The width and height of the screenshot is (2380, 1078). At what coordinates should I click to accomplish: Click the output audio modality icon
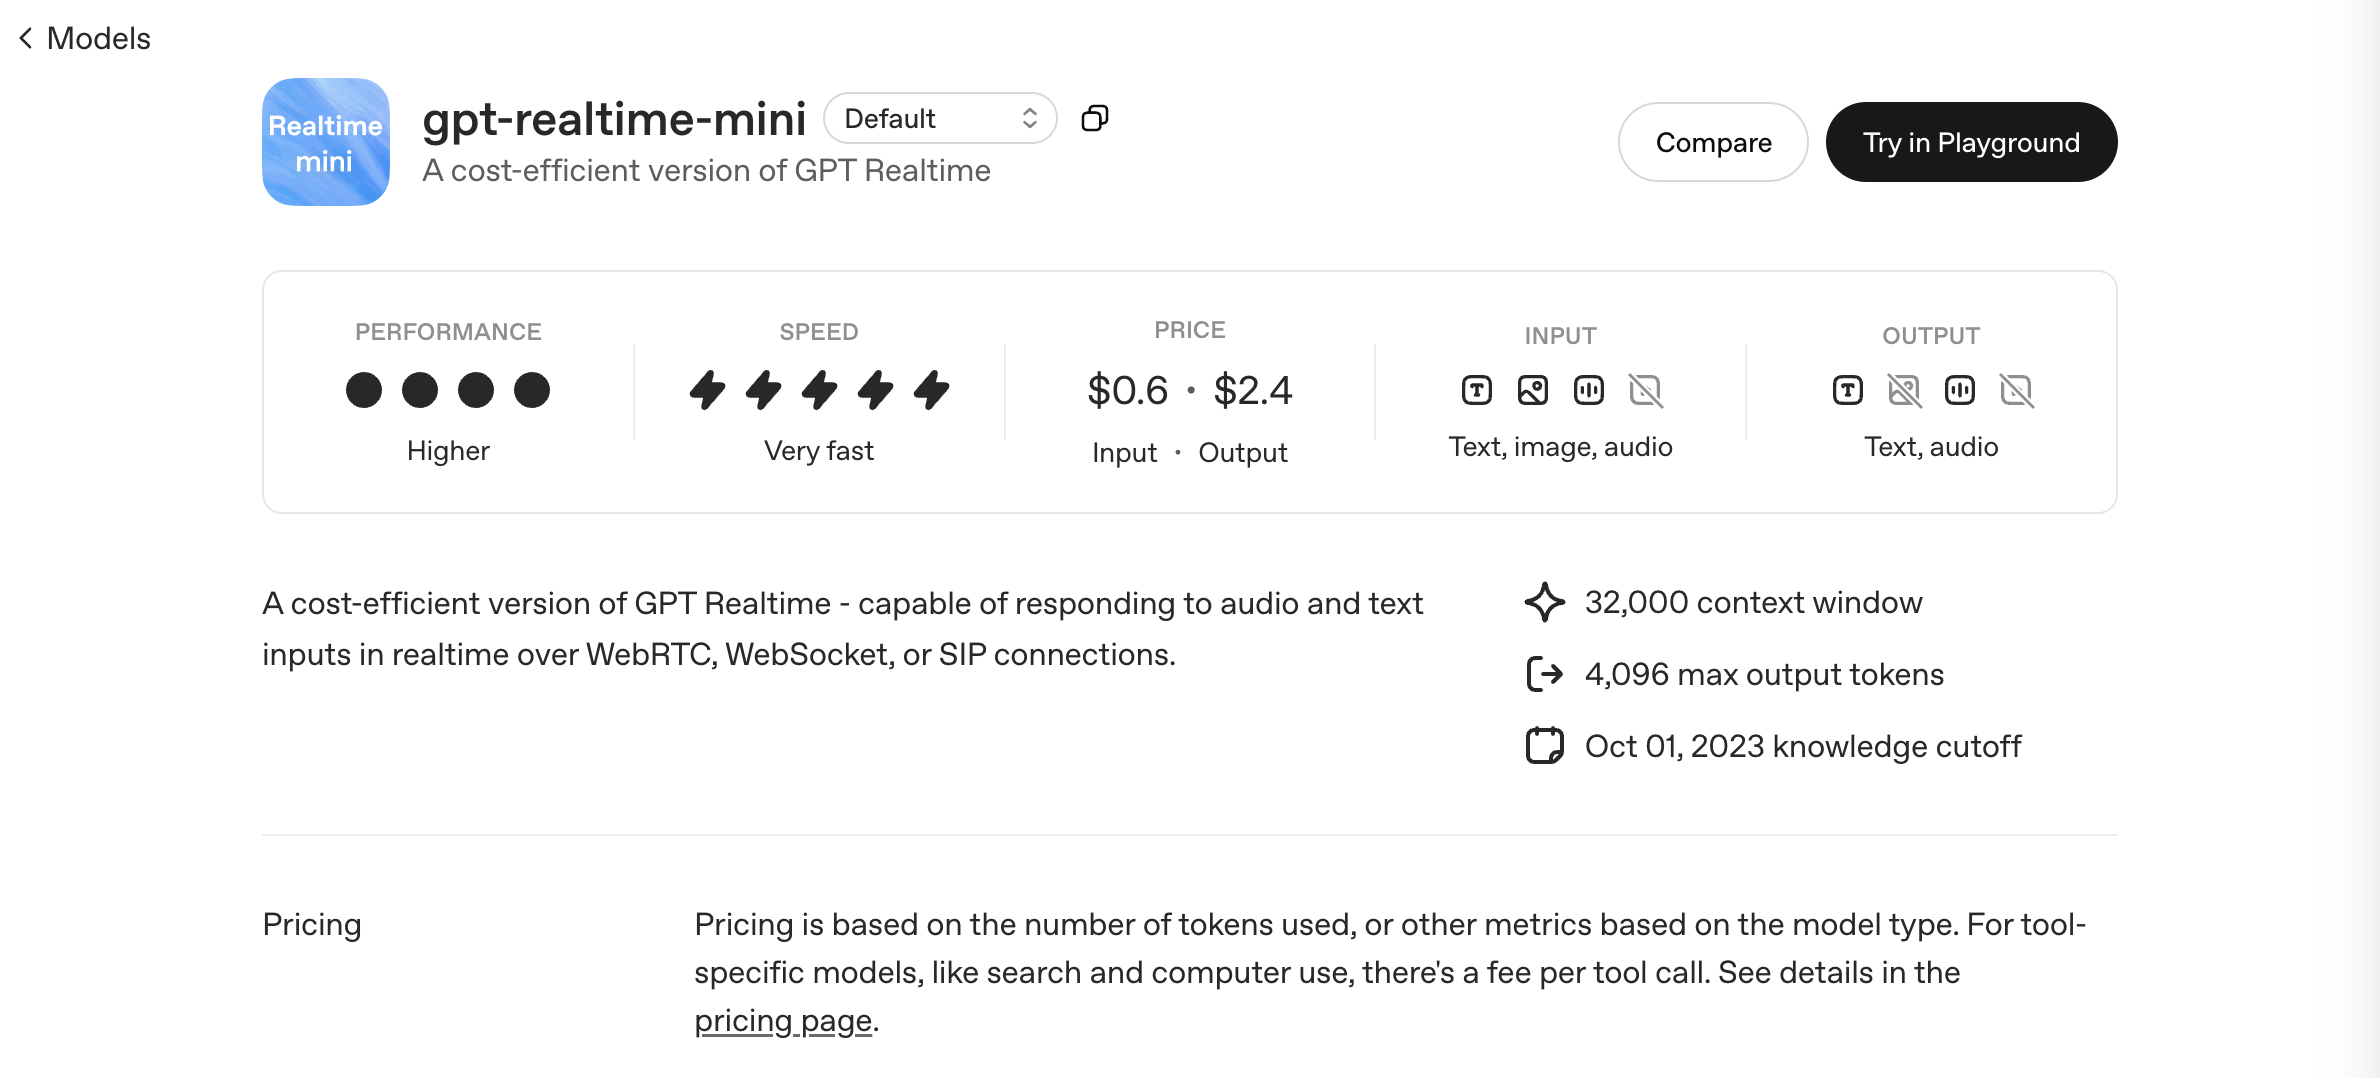coord(1959,390)
